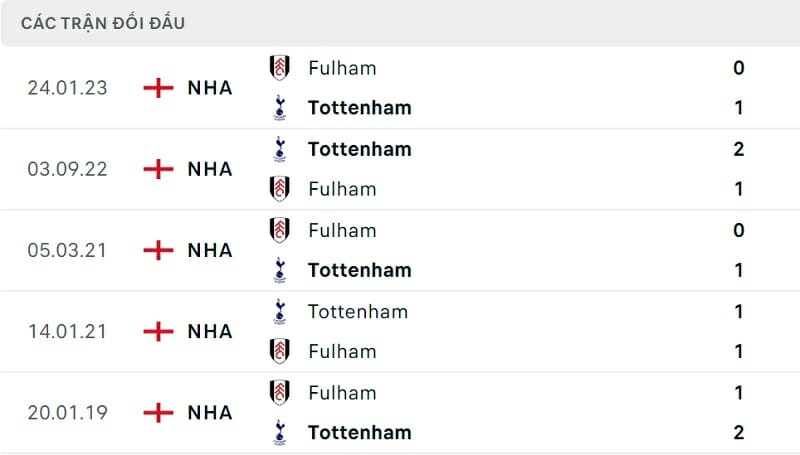Screen dimensions: 800x455
Task: Click England flag beside 05.03.21 date
Action: 158,250
